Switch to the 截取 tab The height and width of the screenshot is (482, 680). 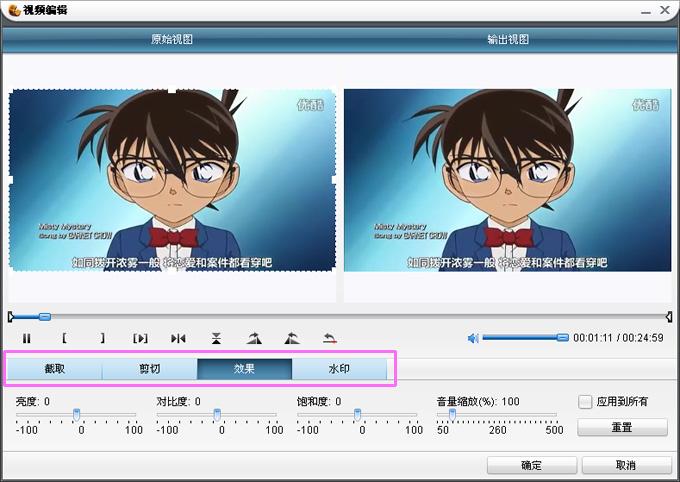point(55,369)
